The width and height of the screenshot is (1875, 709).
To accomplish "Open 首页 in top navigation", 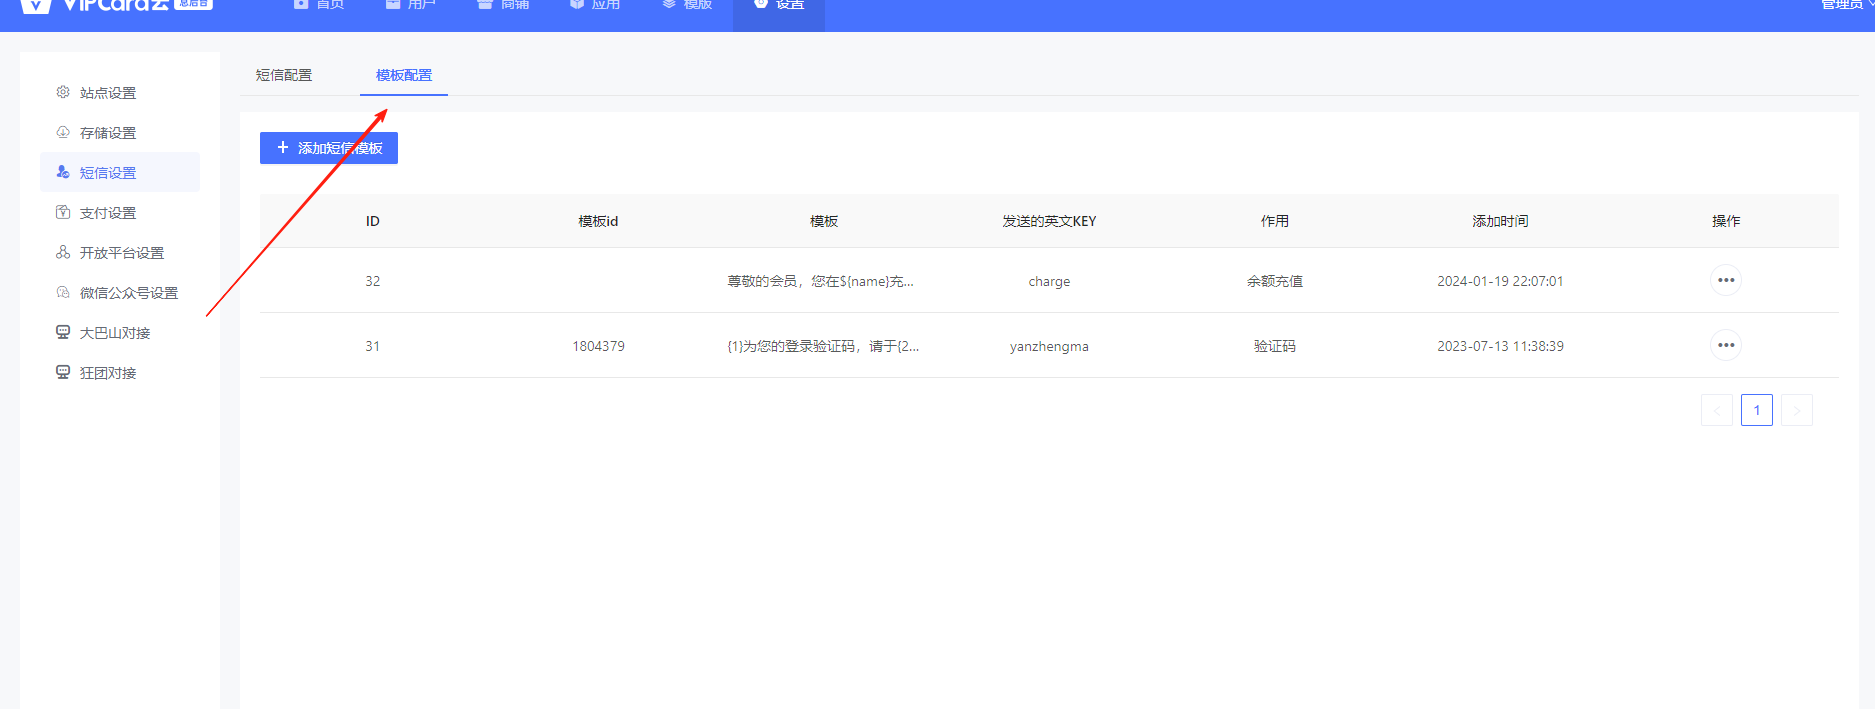I will 319,5.
